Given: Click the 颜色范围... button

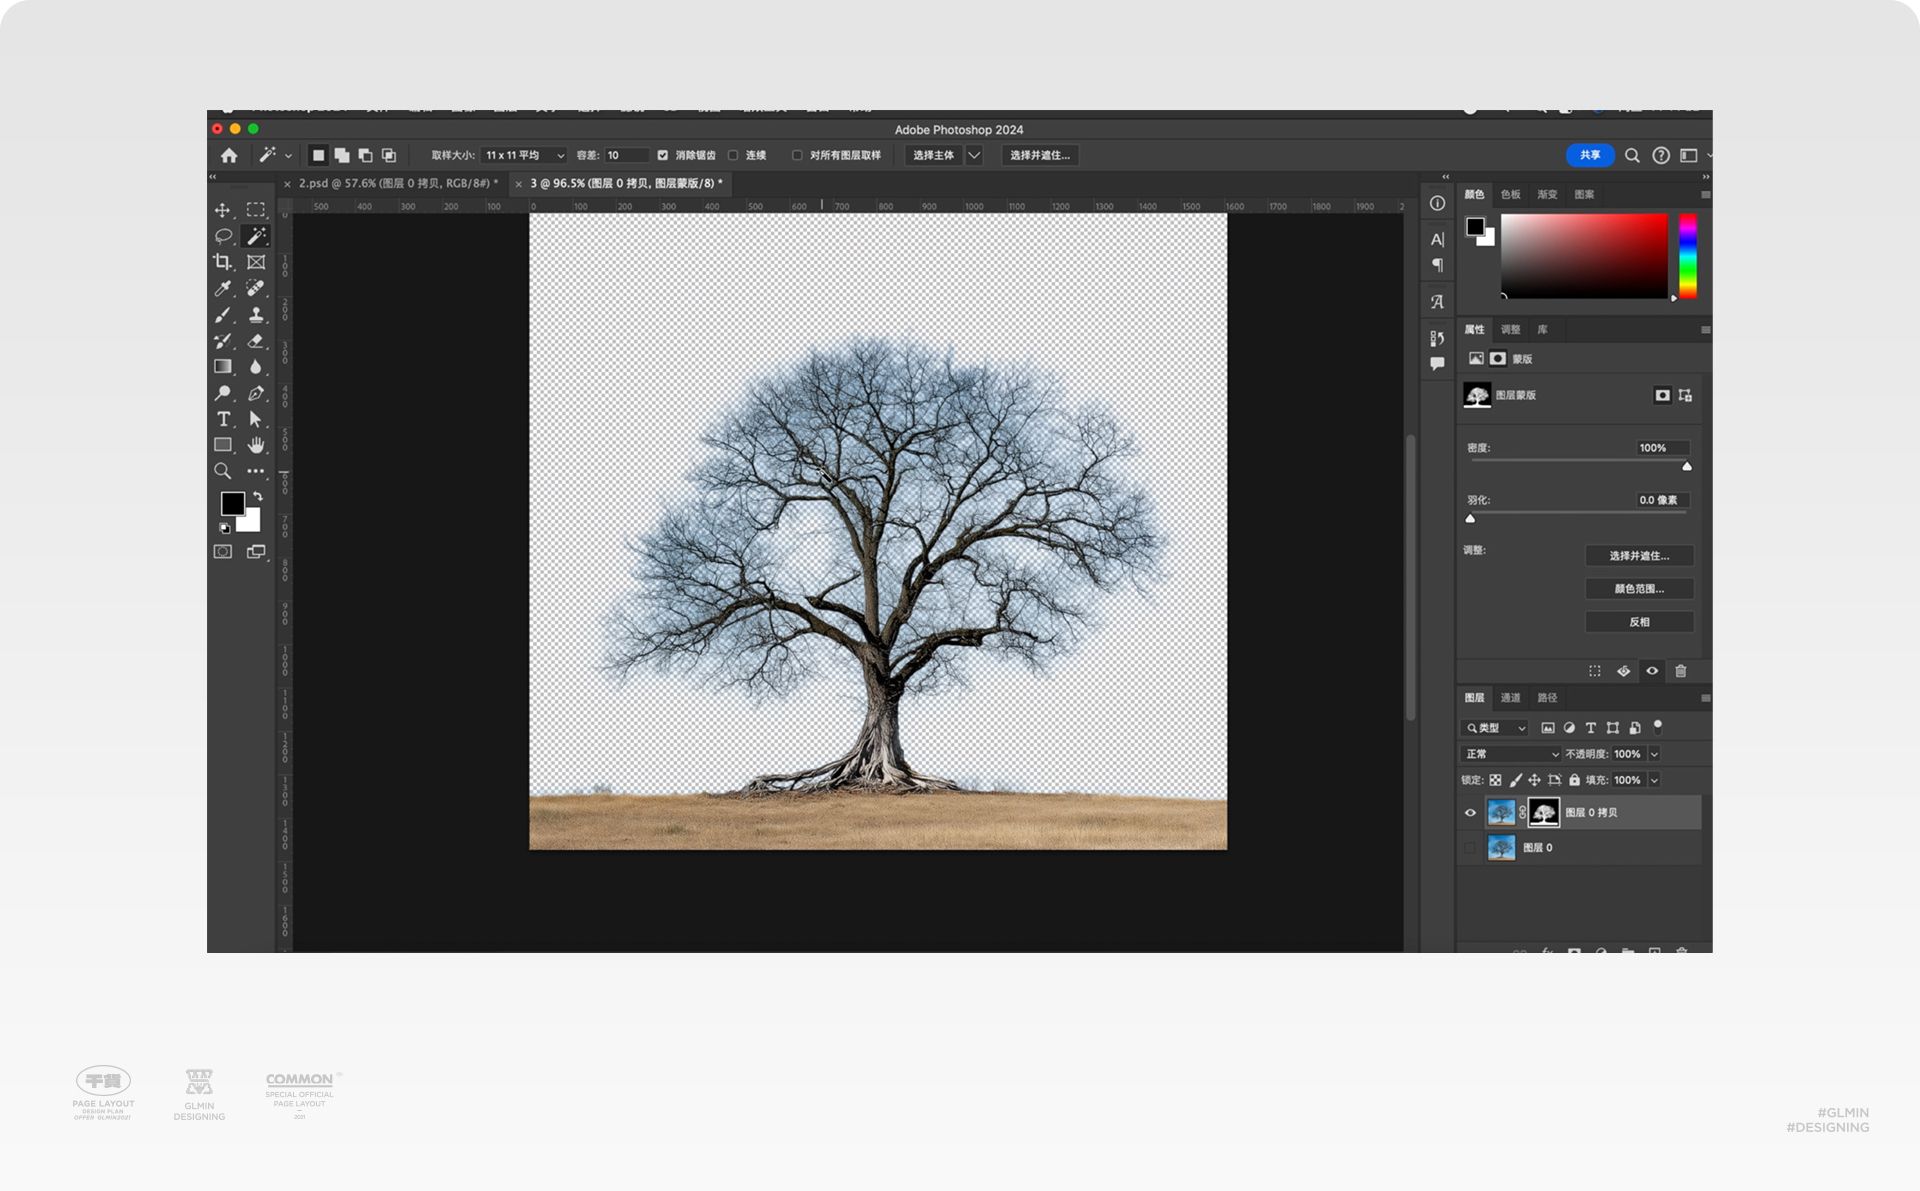Looking at the screenshot, I should pyautogui.click(x=1639, y=589).
